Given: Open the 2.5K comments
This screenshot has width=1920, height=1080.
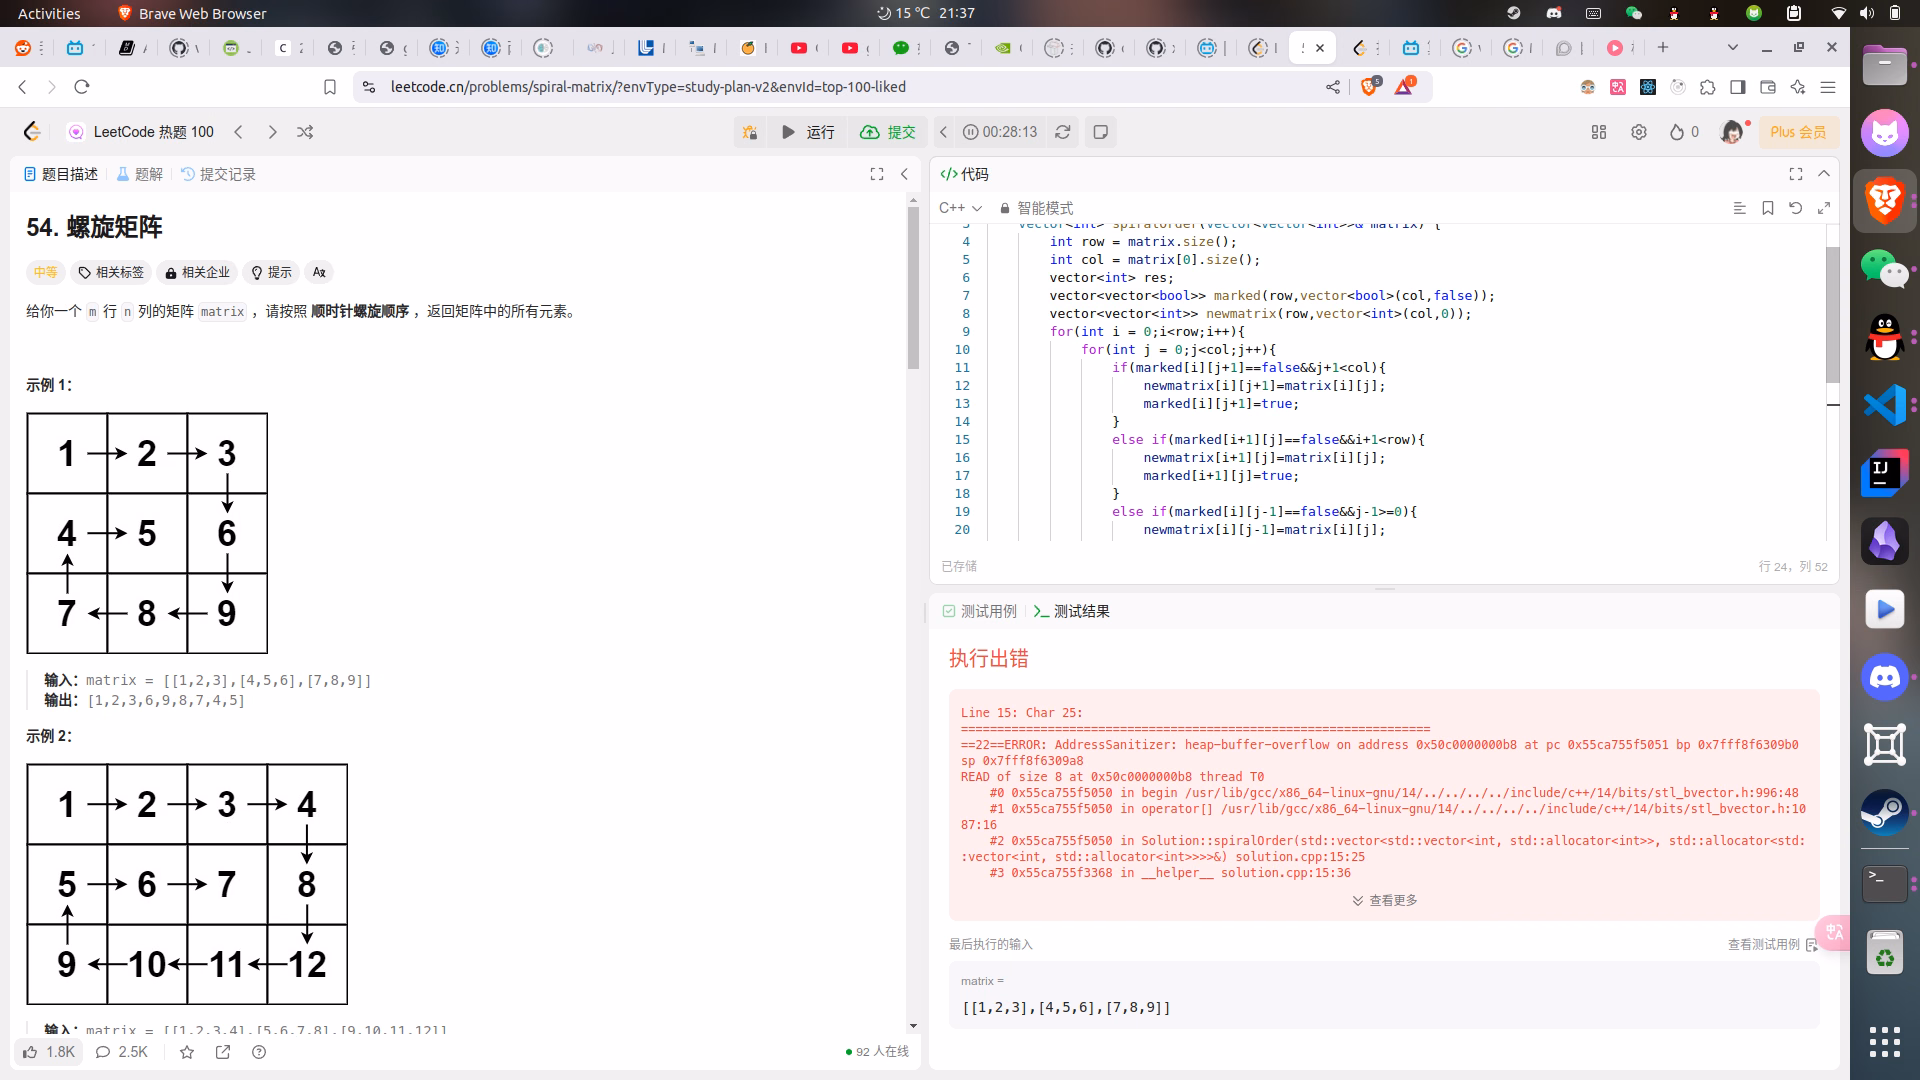Looking at the screenshot, I should pyautogui.click(x=121, y=1052).
